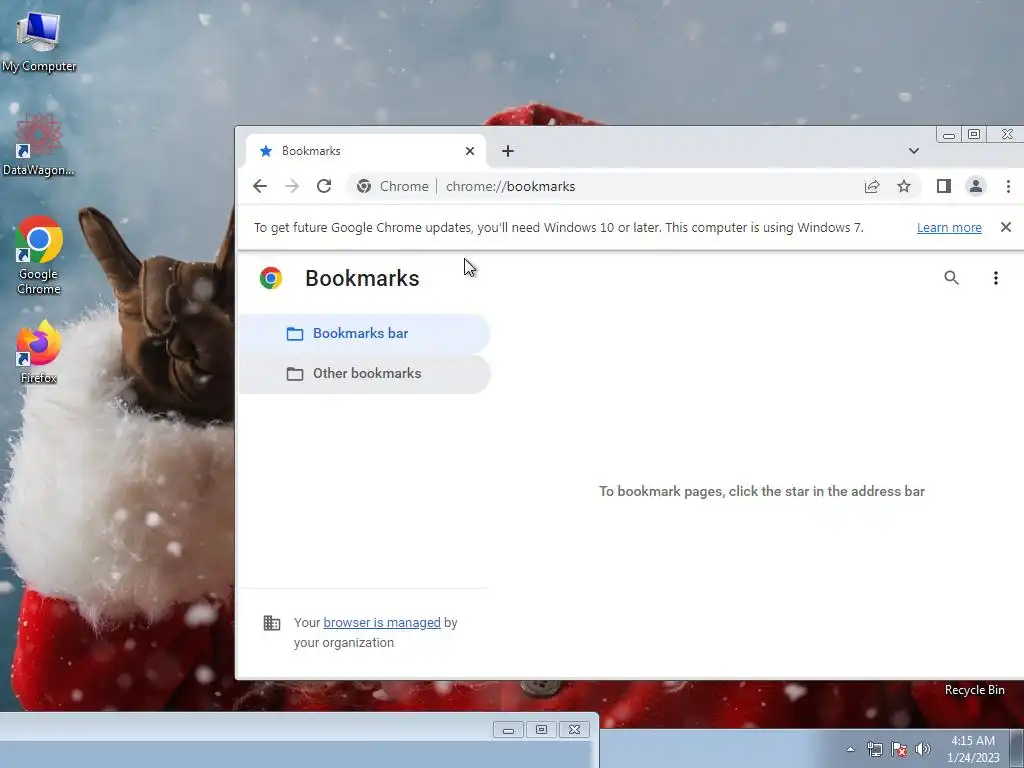Image resolution: width=1024 pixels, height=768 pixels.
Task: Click the organization building icon
Action: [x=272, y=622]
